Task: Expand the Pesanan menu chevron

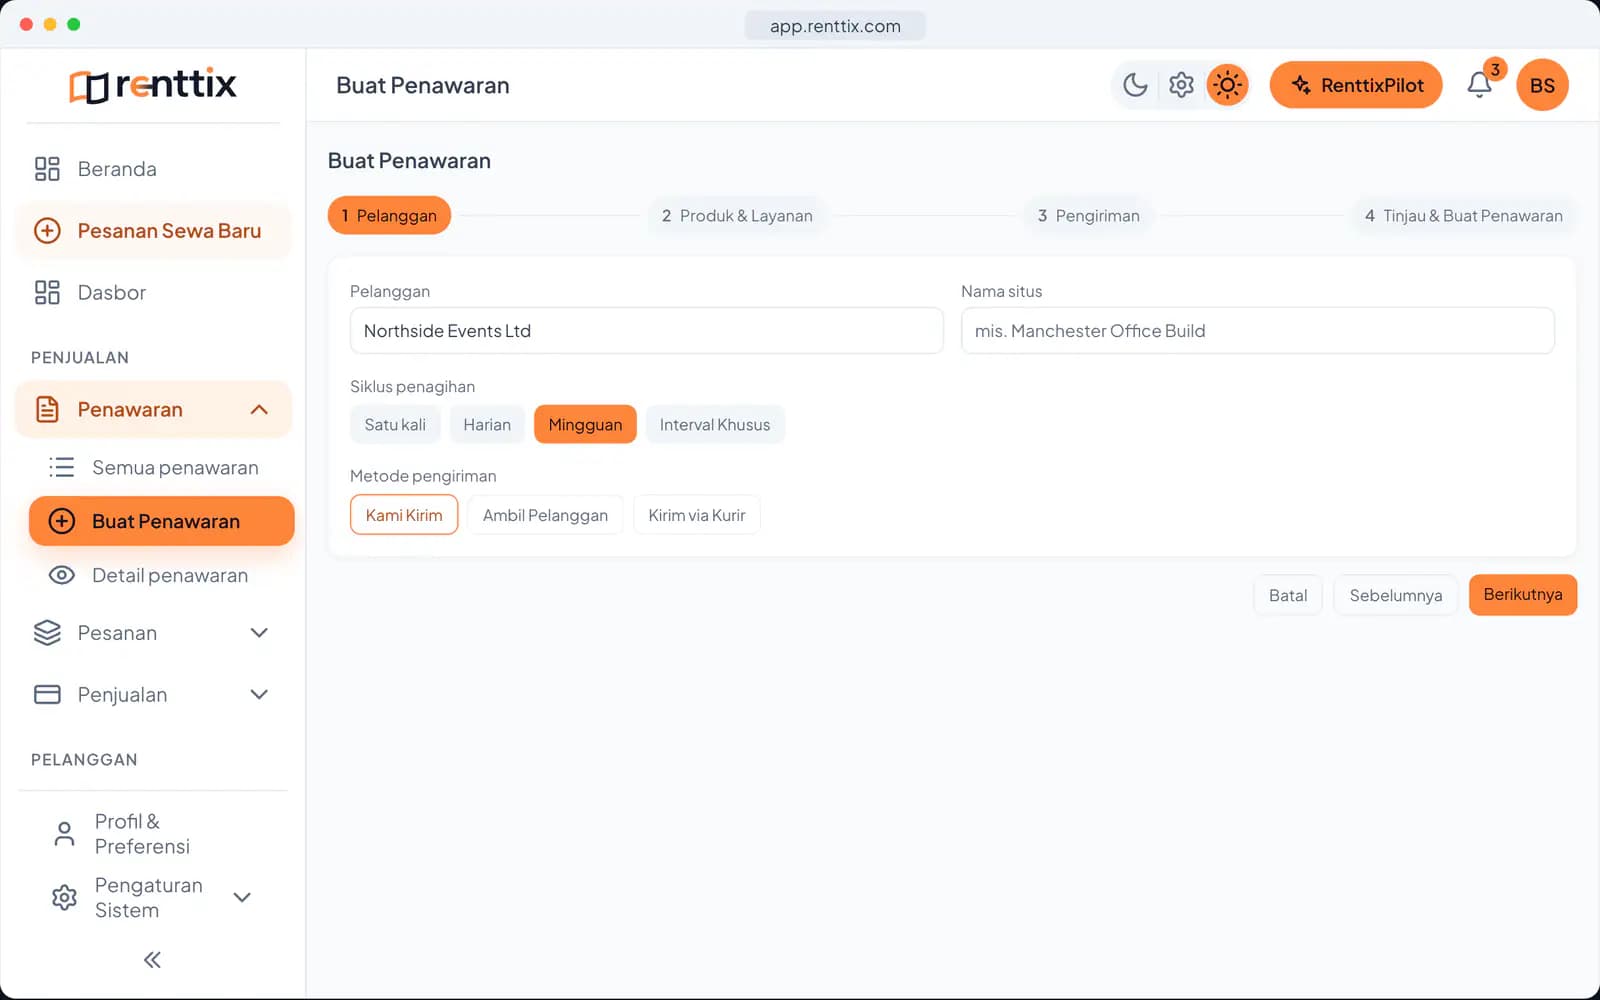Action: (x=259, y=633)
